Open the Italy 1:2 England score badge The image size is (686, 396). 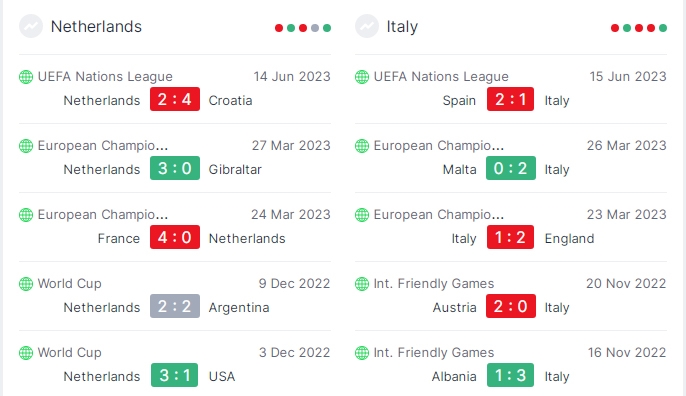(510, 237)
